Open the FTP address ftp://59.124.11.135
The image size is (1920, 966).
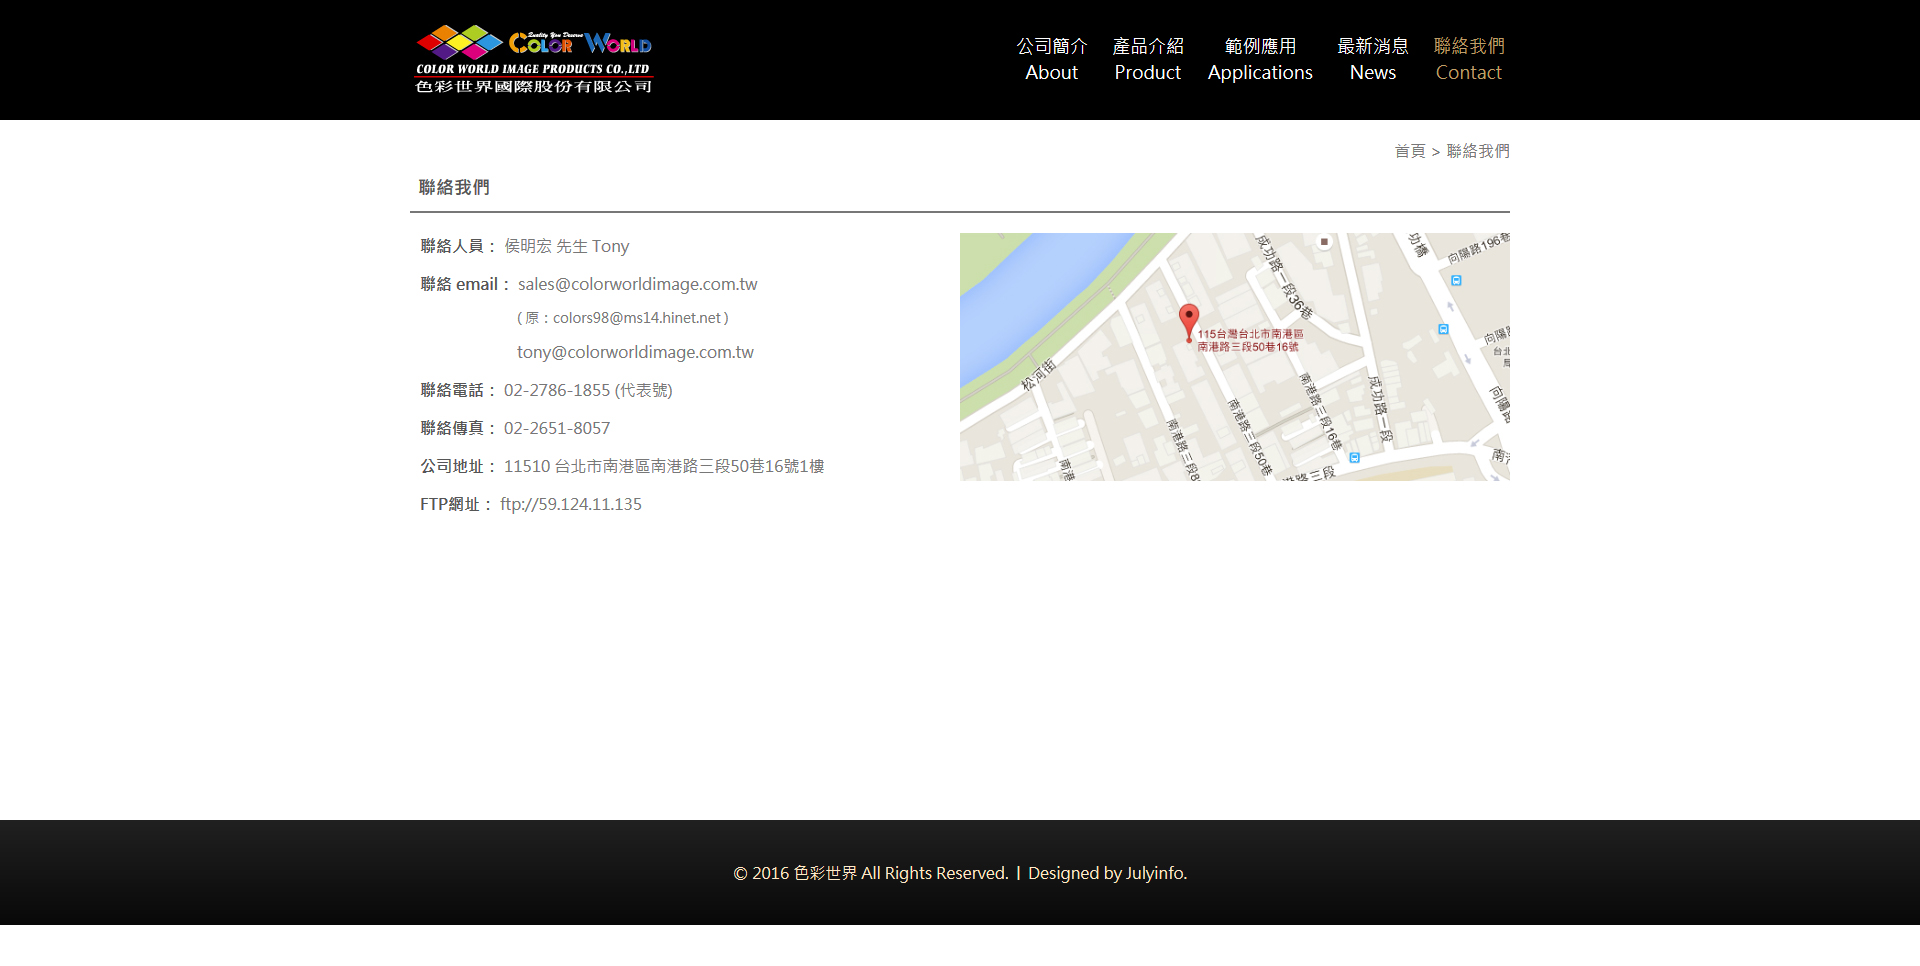[571, 504]
